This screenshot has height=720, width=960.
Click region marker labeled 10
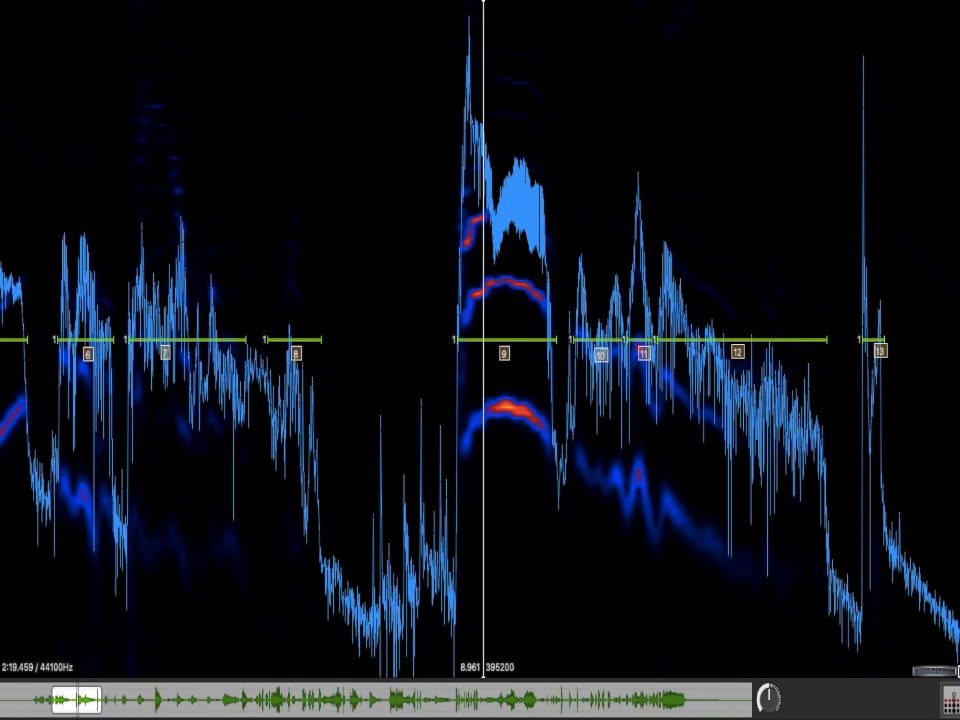coord(600,355)
